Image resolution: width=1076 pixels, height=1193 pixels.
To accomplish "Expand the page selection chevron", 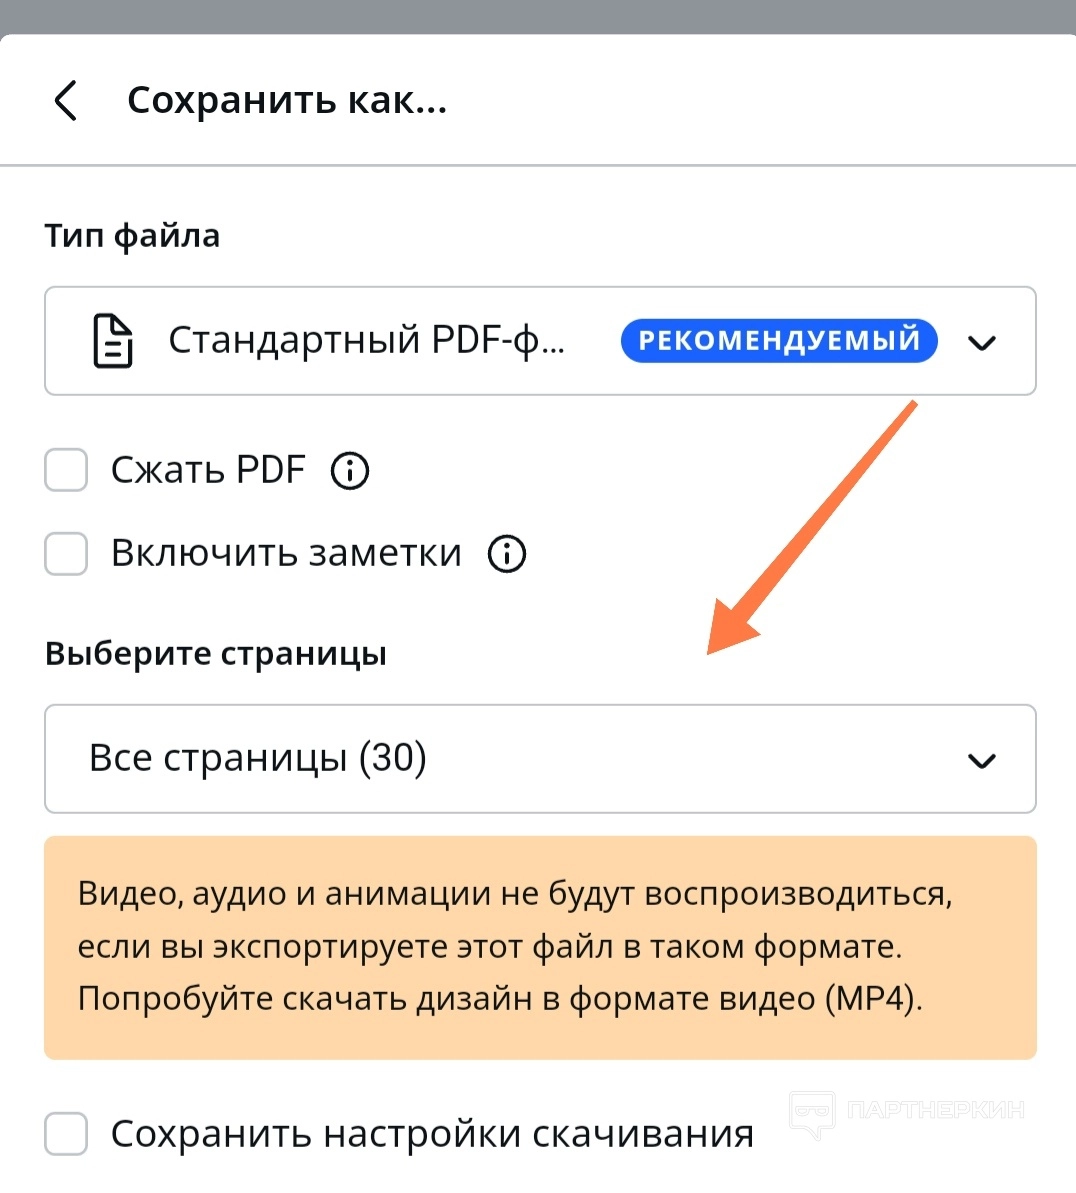I will coord(982,761).
